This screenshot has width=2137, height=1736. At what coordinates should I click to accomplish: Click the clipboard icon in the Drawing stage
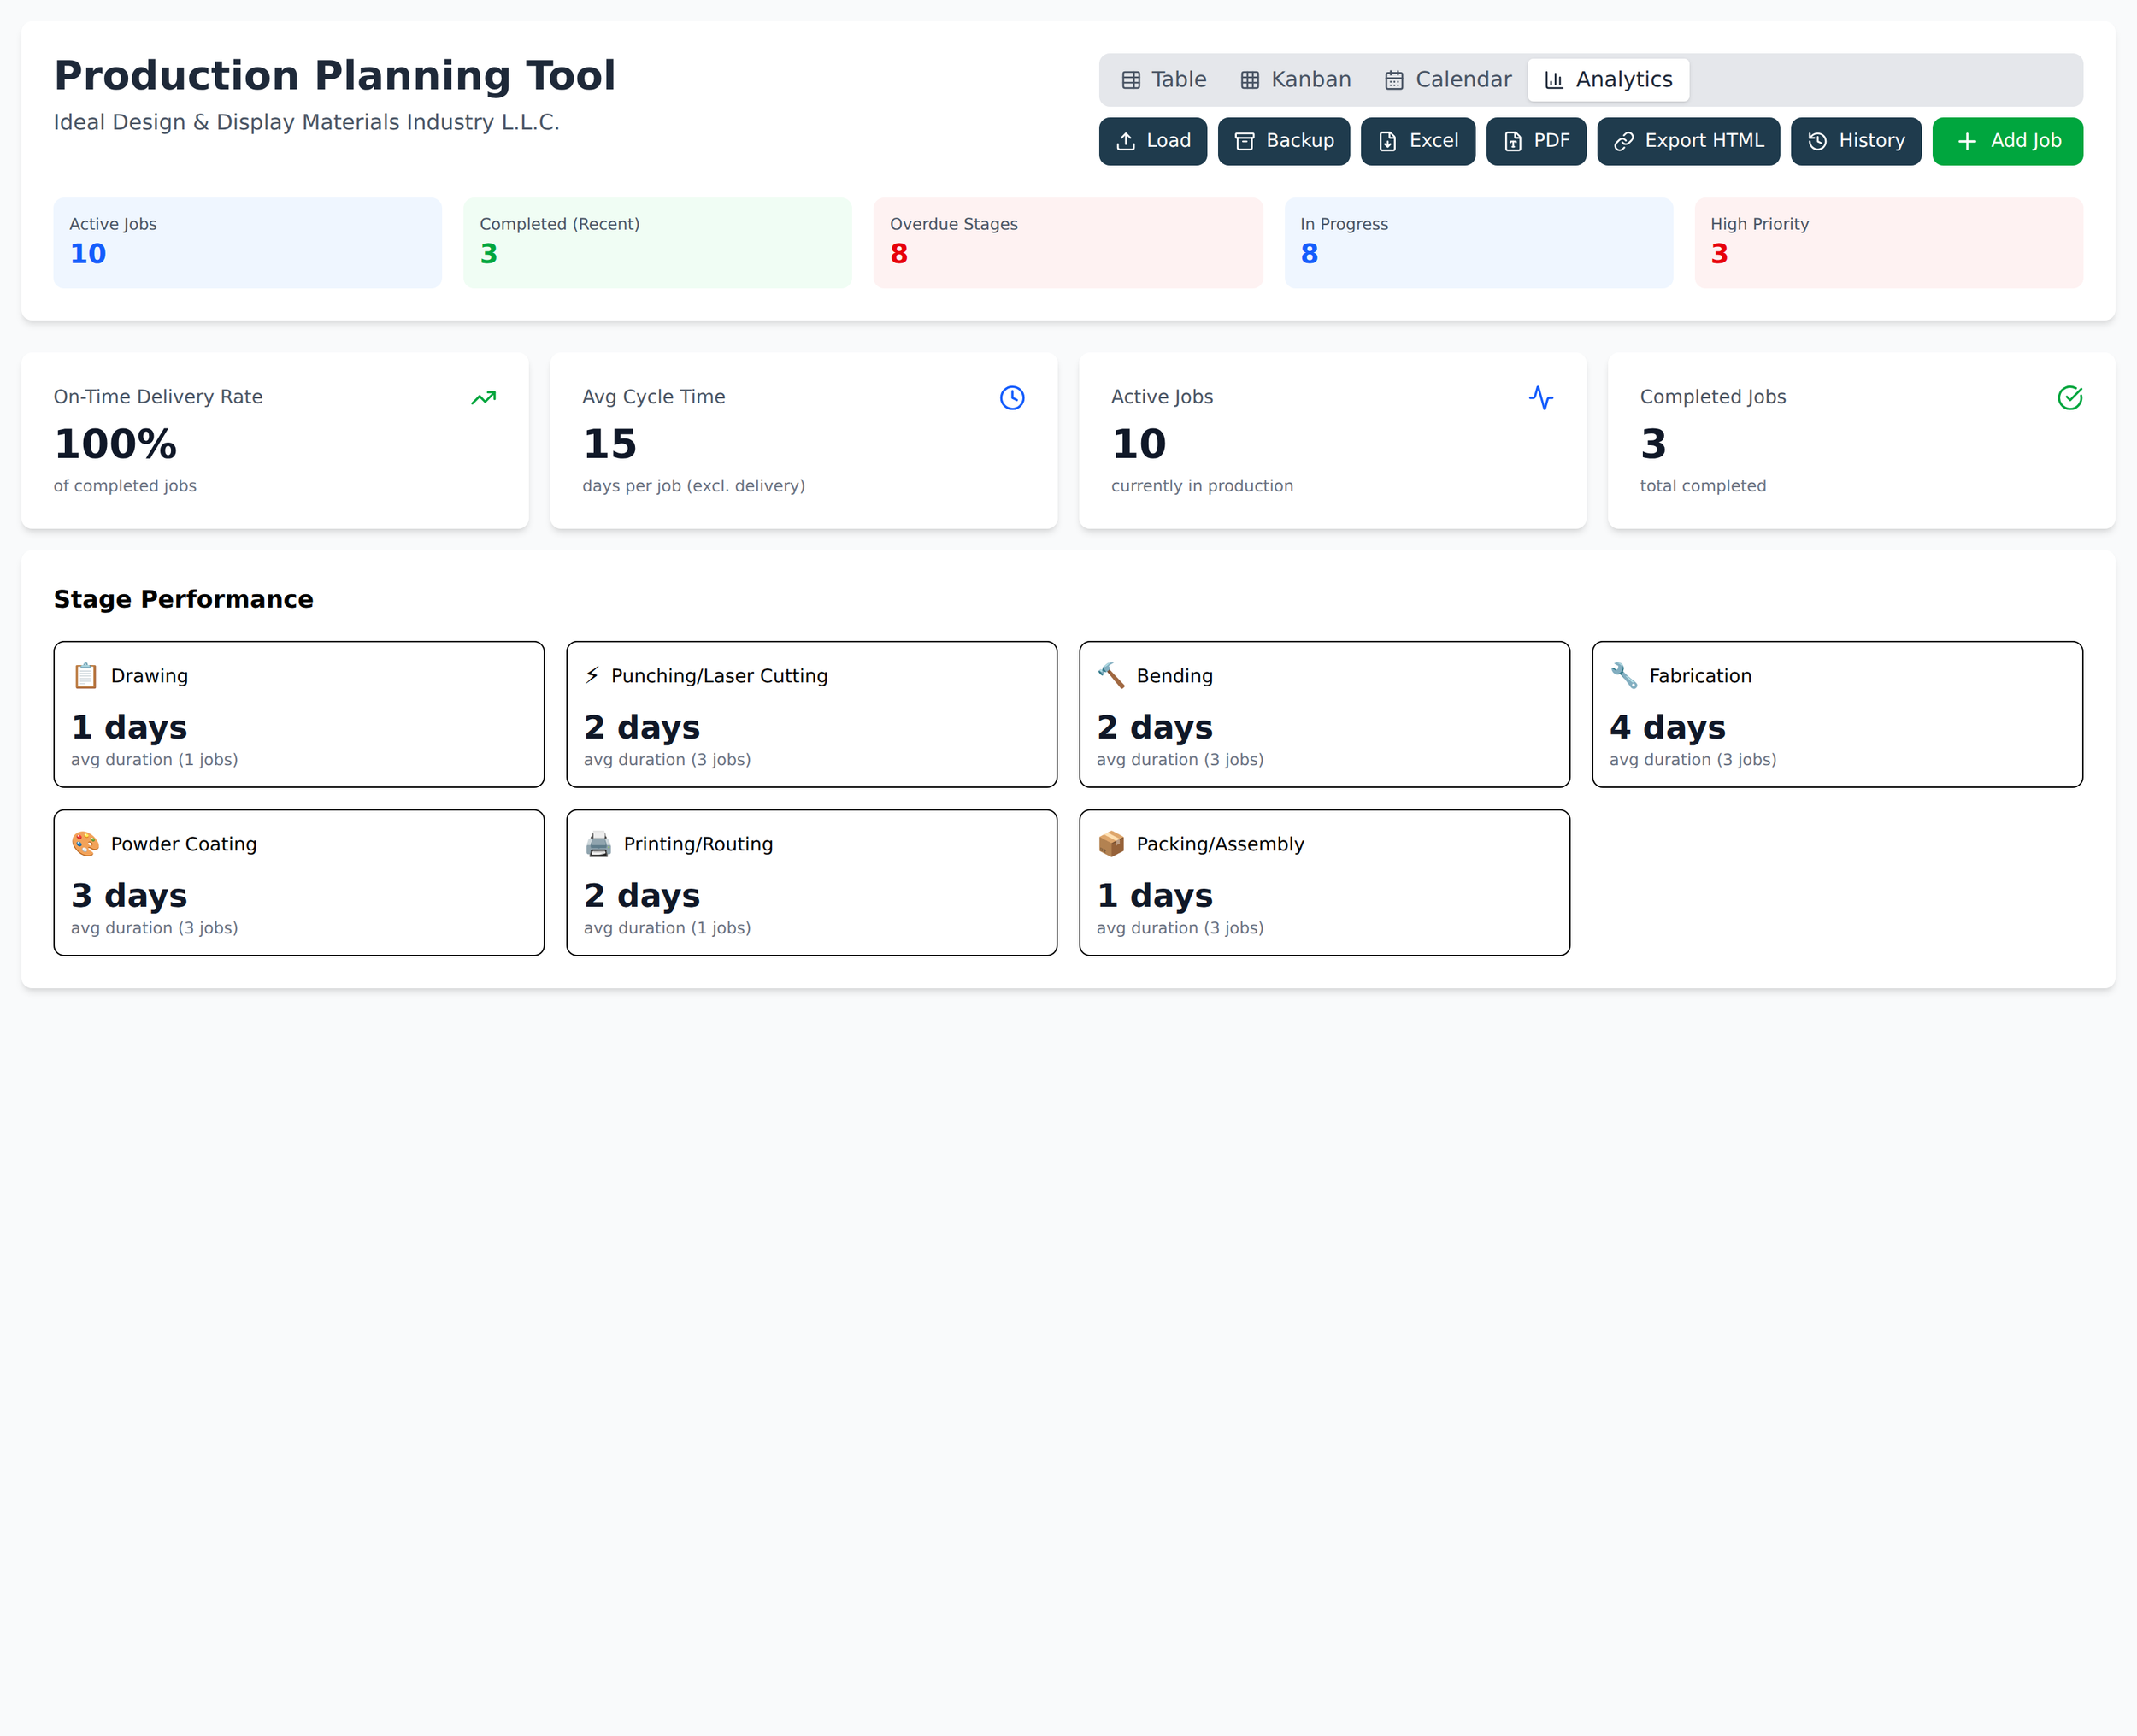click(x=86, y=676)
